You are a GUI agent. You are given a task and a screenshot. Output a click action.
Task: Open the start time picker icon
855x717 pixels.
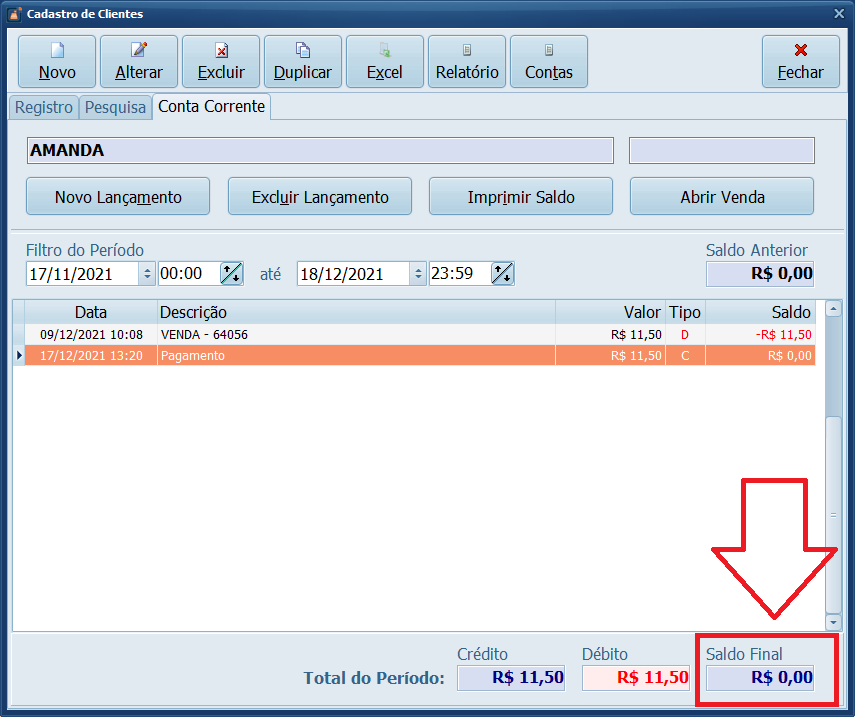[231, 274]
